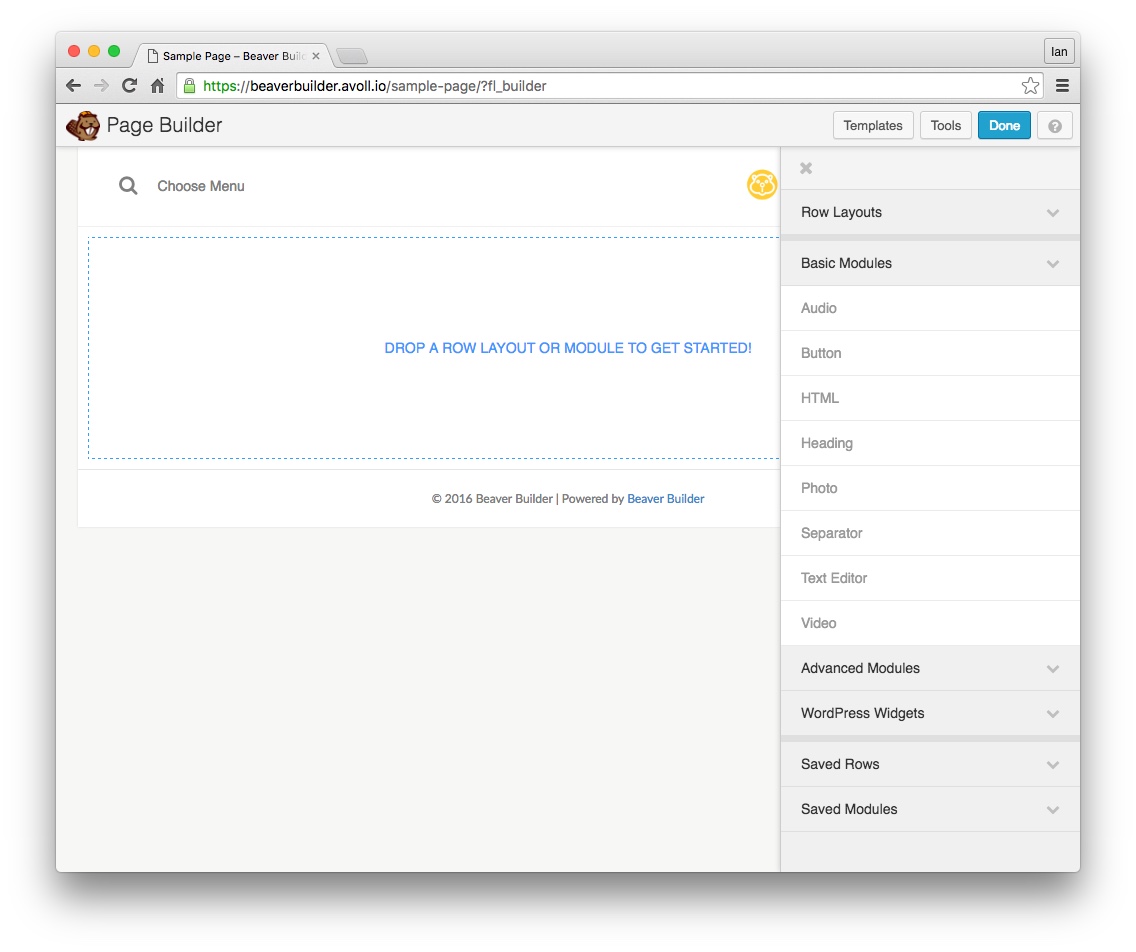Follow the Beaver Builder footer link
This screenshot has height=952, width=1136.
pos(665,498)
